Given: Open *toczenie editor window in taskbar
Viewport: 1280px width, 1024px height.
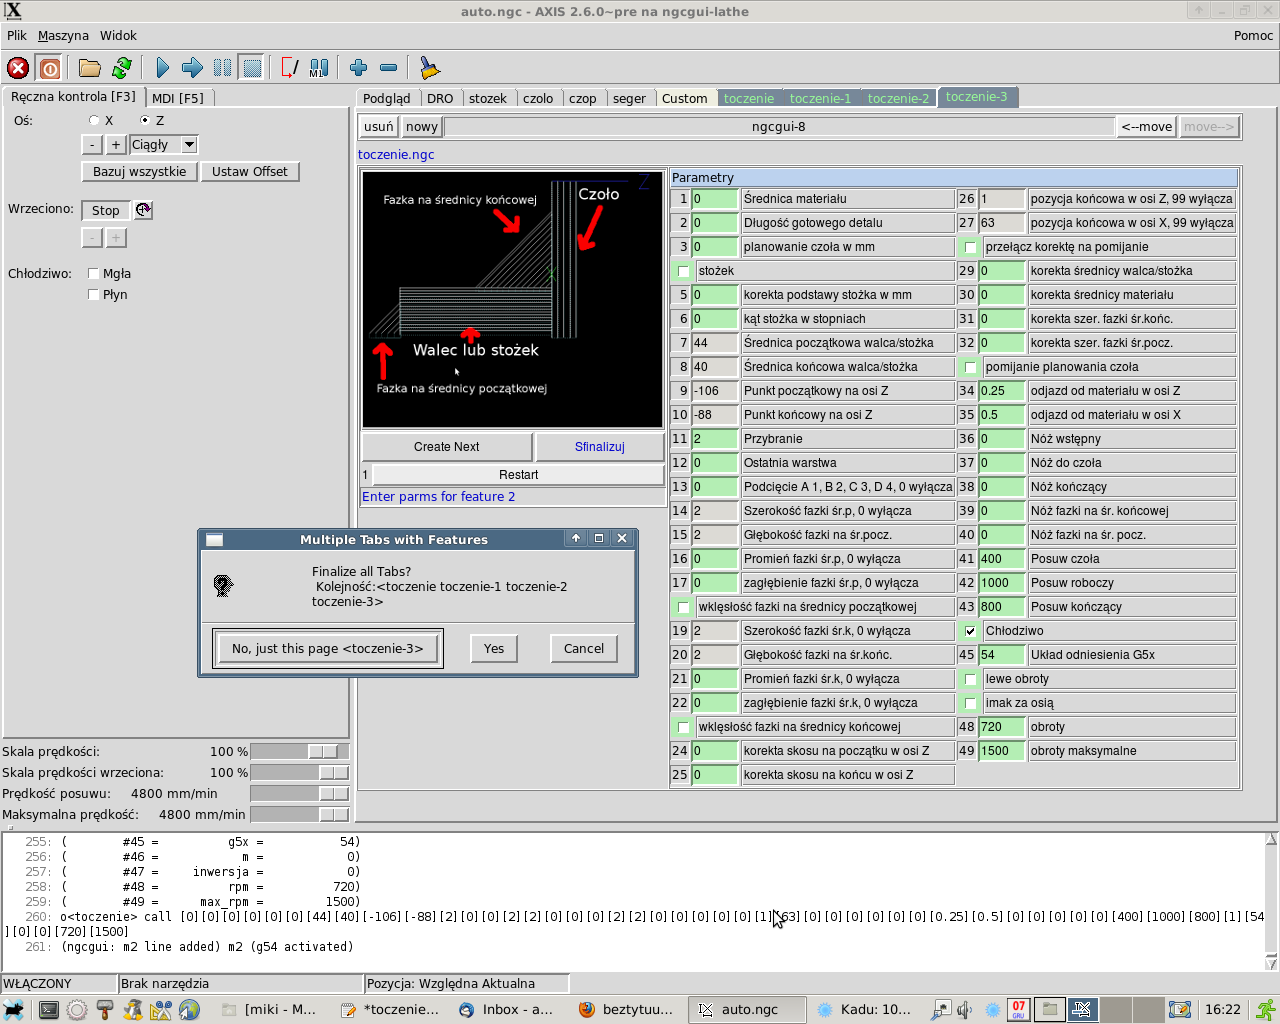Looking at the screenshot, I should 389,1010.
